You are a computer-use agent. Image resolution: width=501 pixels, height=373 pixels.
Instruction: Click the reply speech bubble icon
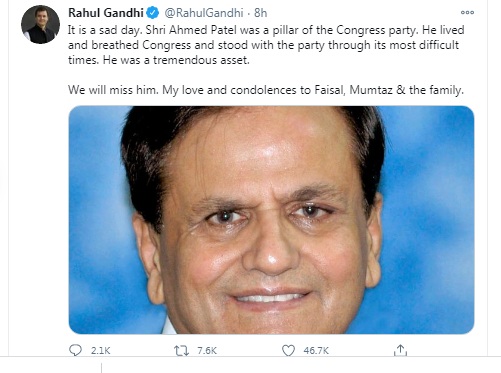point(75,350)
